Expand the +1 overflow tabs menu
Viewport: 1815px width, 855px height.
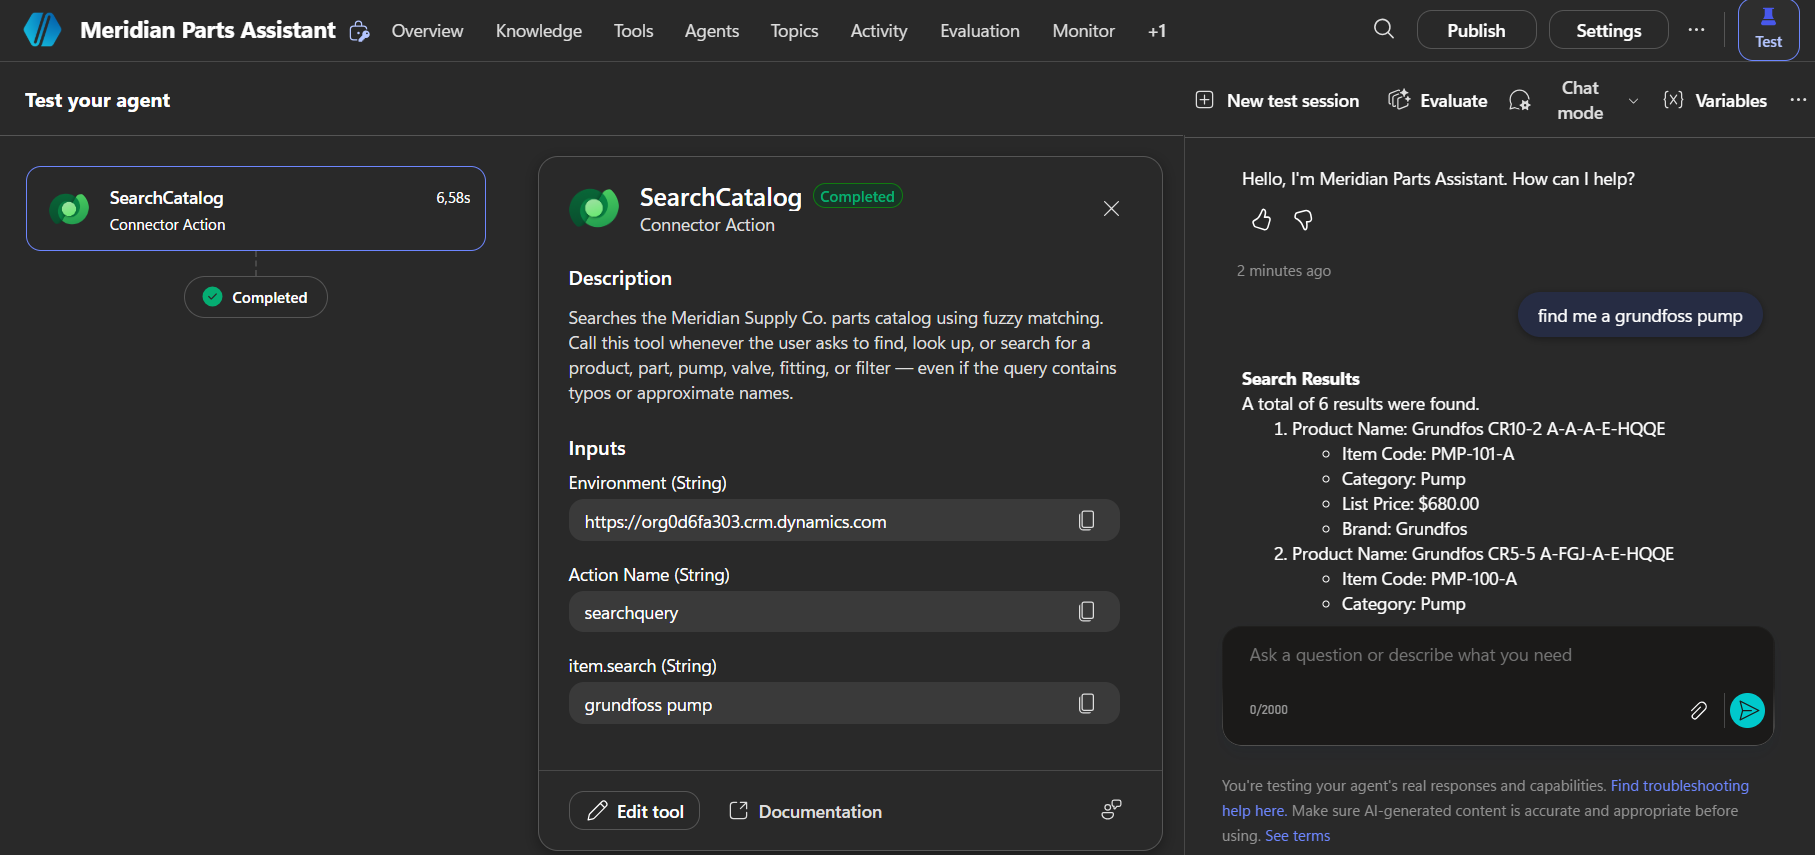click(1157, 31)
